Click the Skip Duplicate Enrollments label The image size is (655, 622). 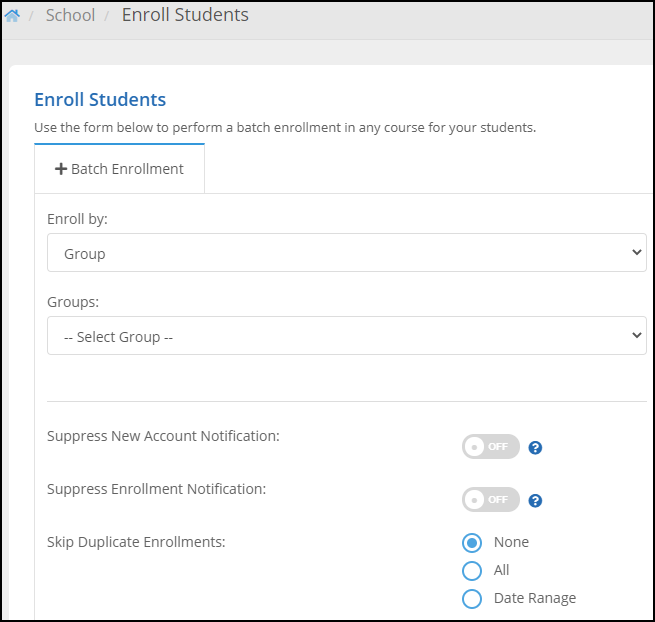(x=136, y=542)
